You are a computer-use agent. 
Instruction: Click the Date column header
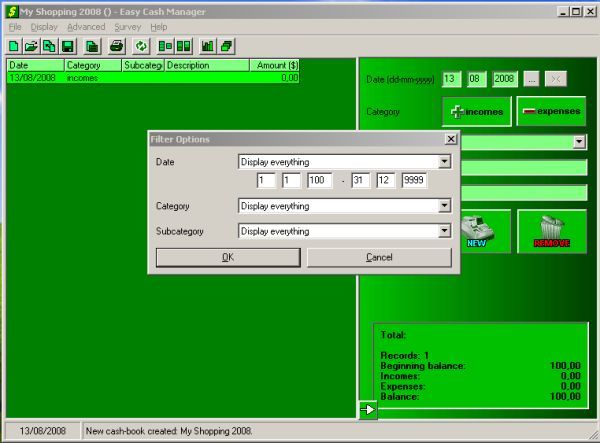tap(36, 65)
